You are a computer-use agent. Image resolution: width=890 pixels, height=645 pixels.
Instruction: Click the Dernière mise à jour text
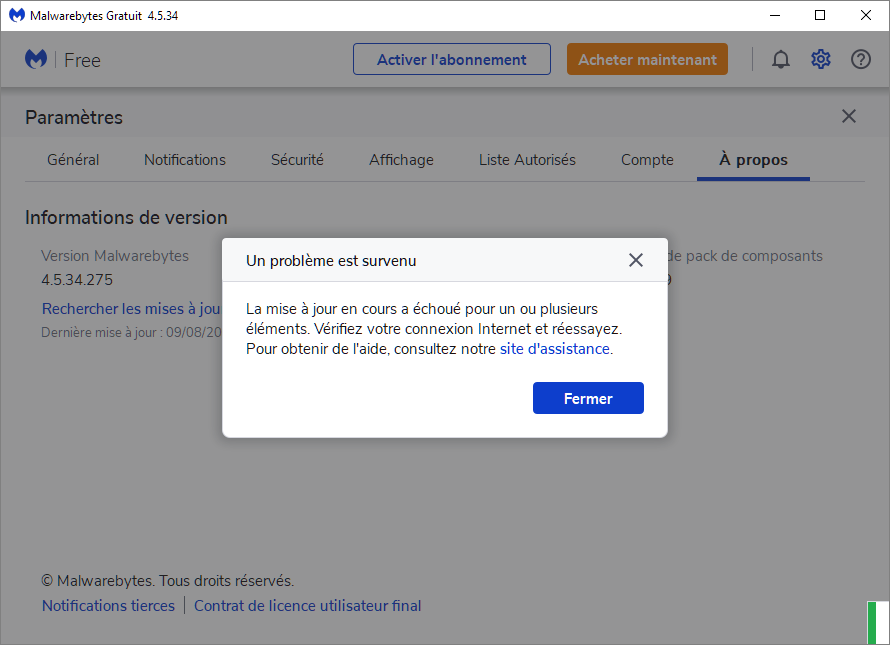(131, 333)
